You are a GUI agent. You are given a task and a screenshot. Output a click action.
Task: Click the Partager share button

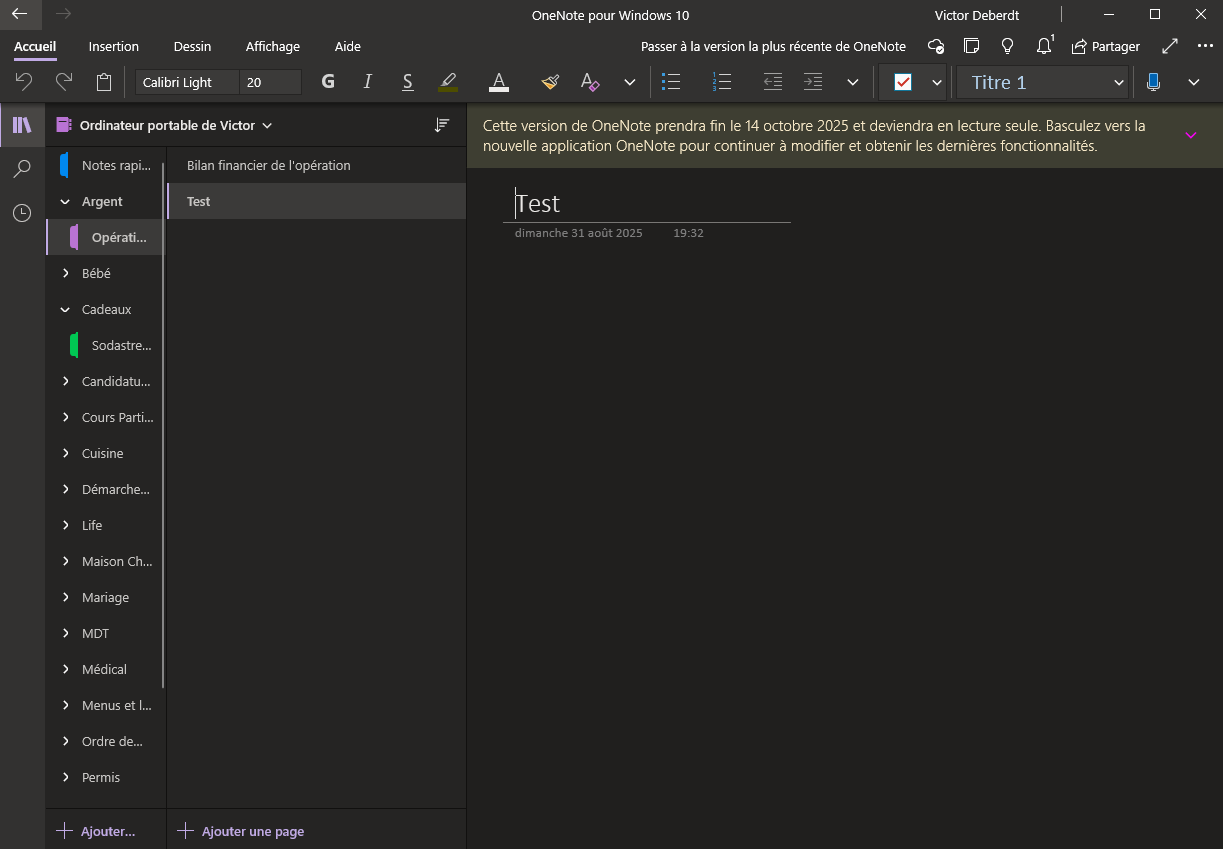pos(1106,46)
